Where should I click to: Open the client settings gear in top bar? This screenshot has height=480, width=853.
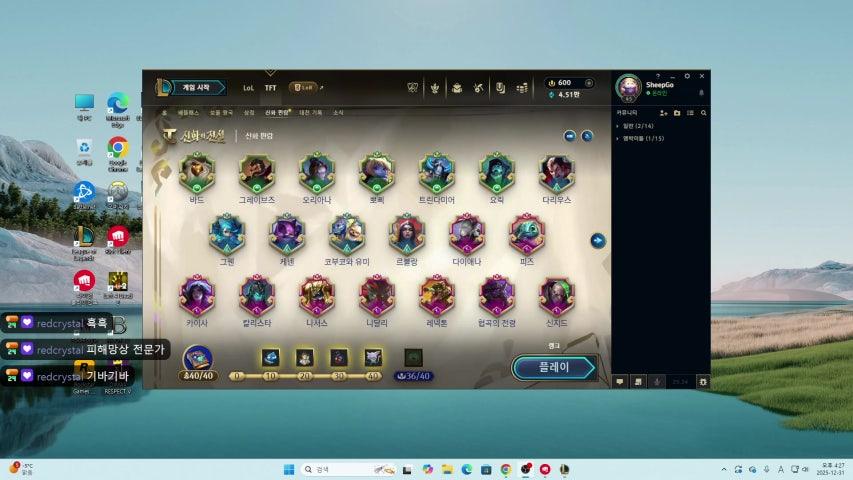687,76
